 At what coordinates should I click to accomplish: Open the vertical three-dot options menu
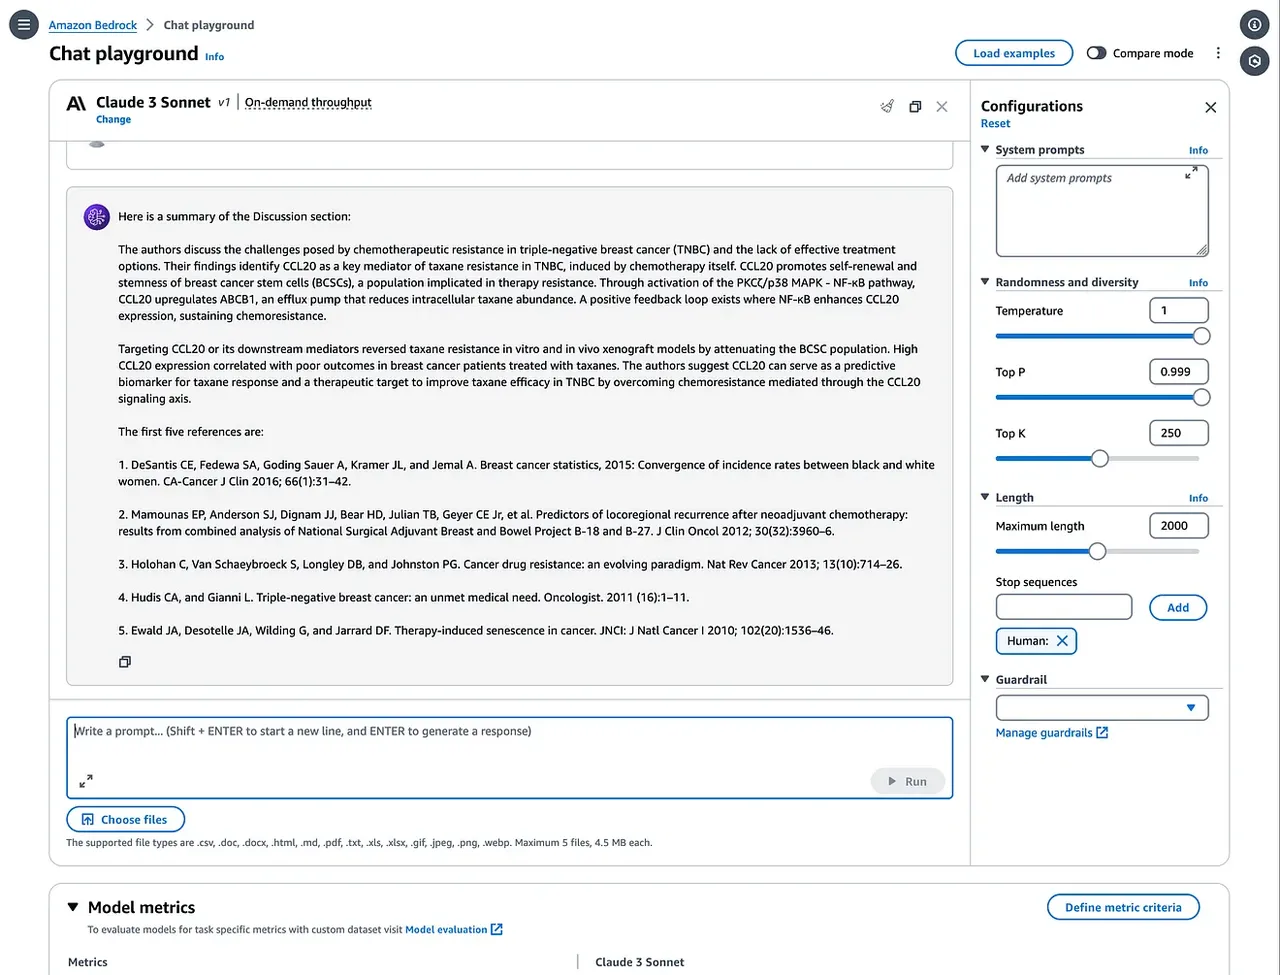[x=1218, y=53]
